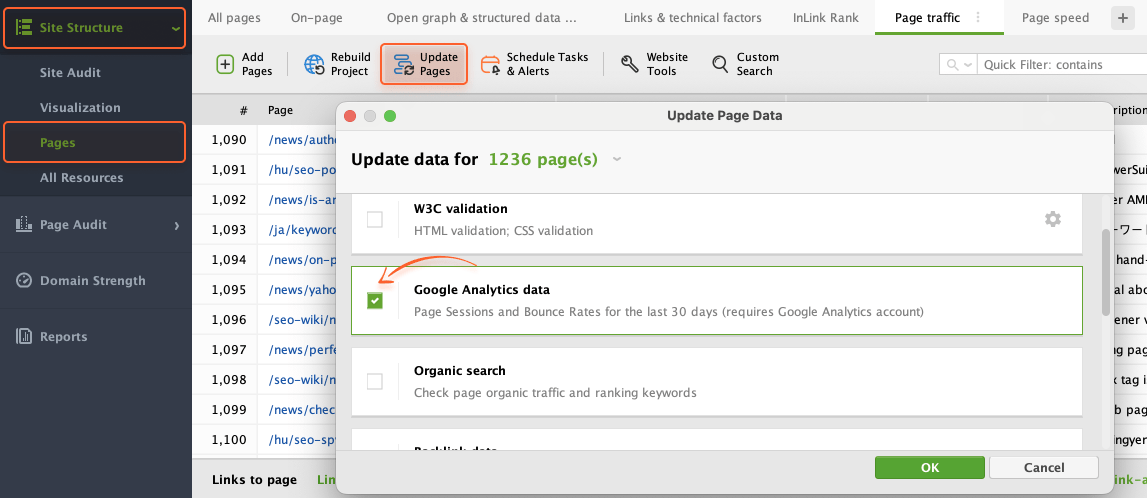This screenshot has width=1147, height=498.
Task: Open All Resources in sidebar
Action: [x=81, y=178]
